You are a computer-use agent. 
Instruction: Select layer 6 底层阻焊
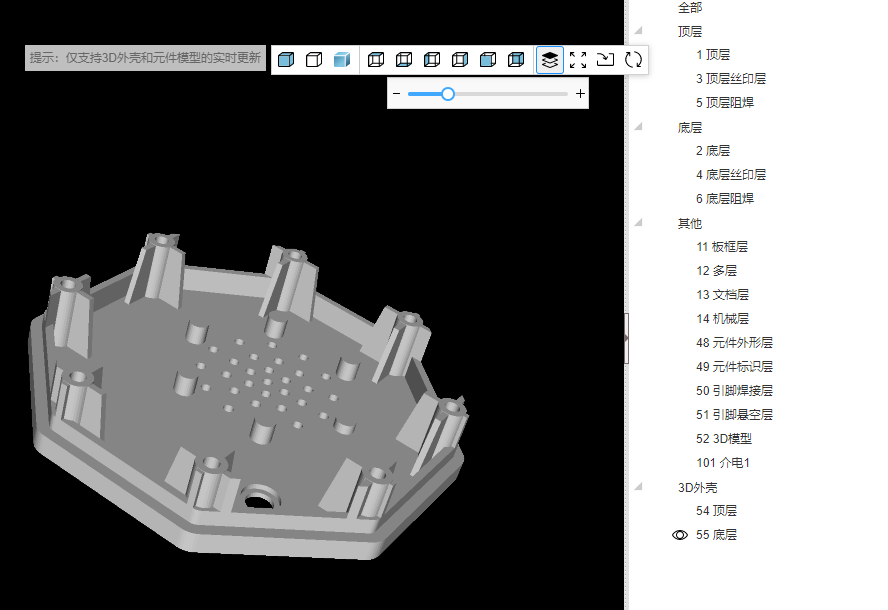pyautogui.click(x=725, y=198)
